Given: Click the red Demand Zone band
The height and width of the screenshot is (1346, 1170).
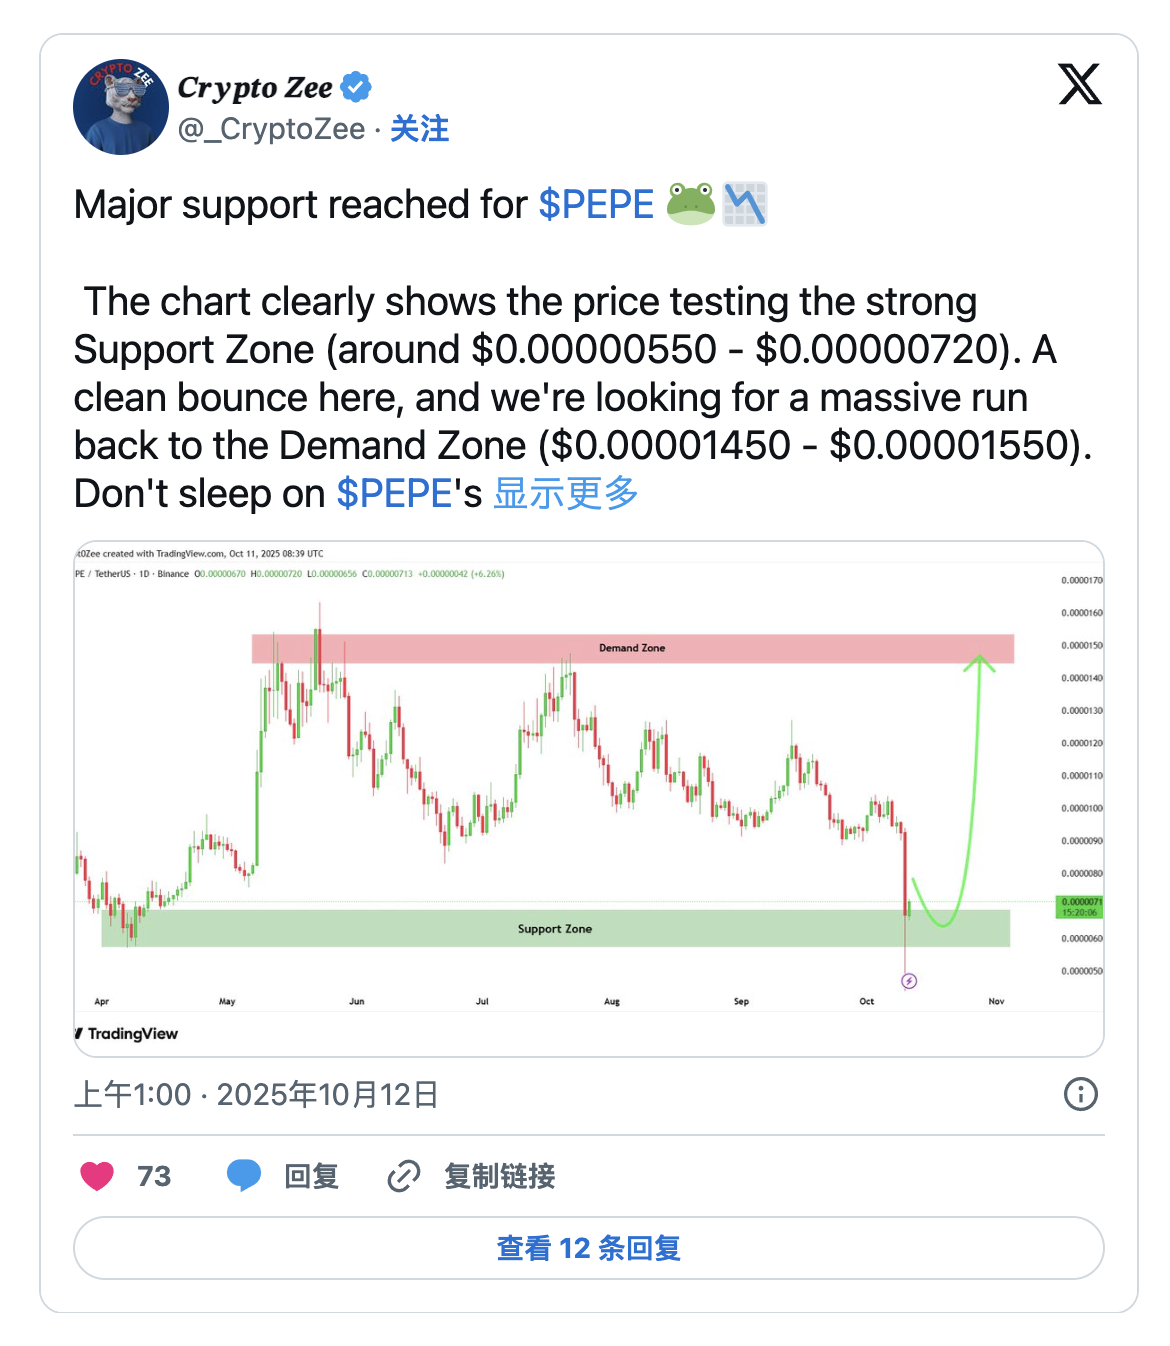Looking at the screenshot, I should [632, 648].
